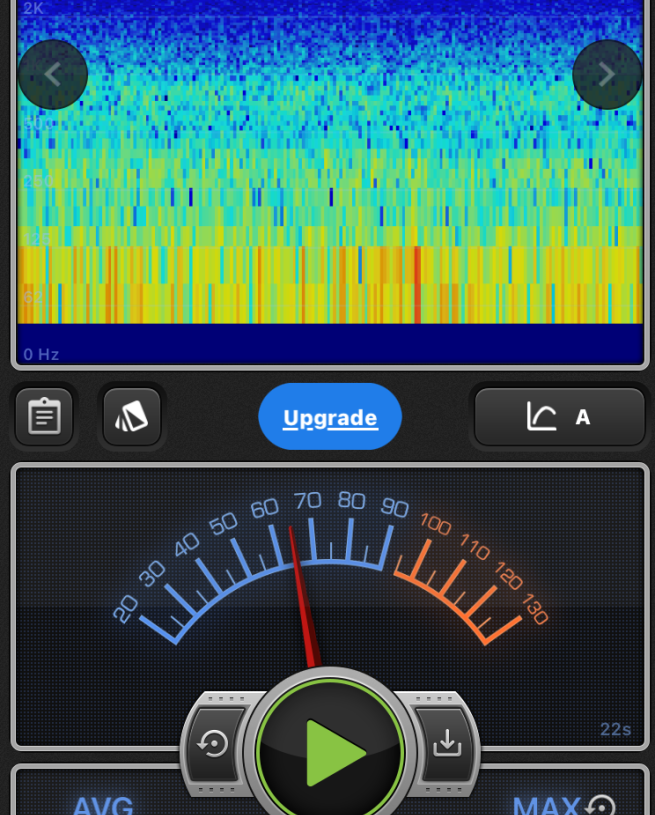Screen dimensions: 655x815
Task: Tap the download recording icon
Action: pyautogui.click(x=446, y=743)
